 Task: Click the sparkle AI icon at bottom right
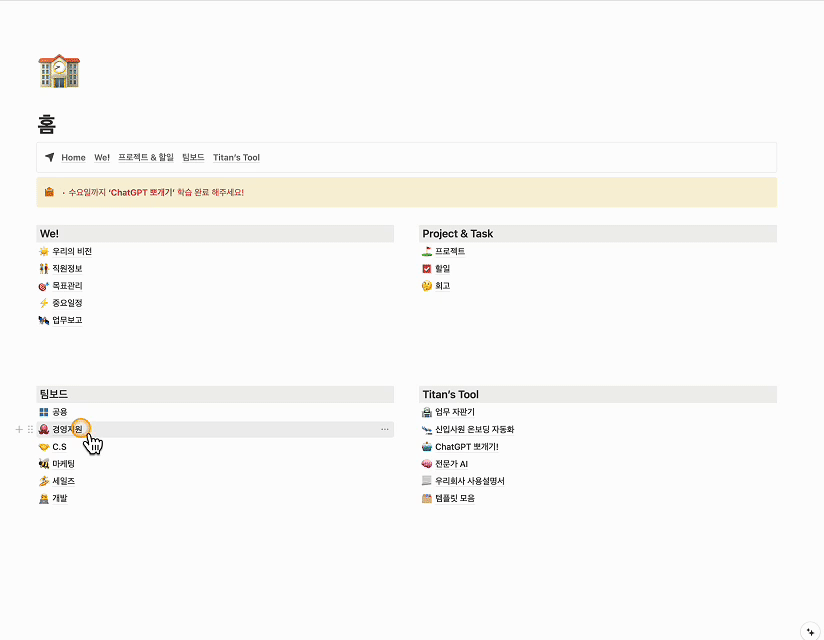811,631
